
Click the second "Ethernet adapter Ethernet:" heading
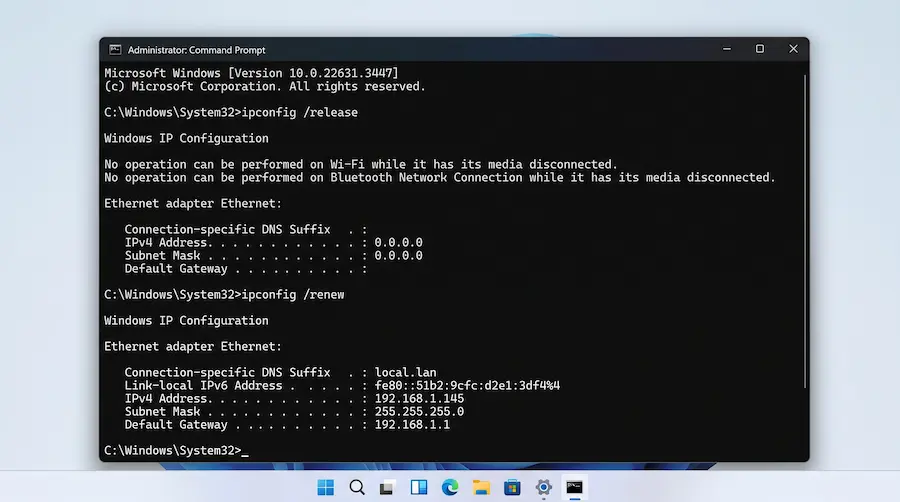pos(193,347)
